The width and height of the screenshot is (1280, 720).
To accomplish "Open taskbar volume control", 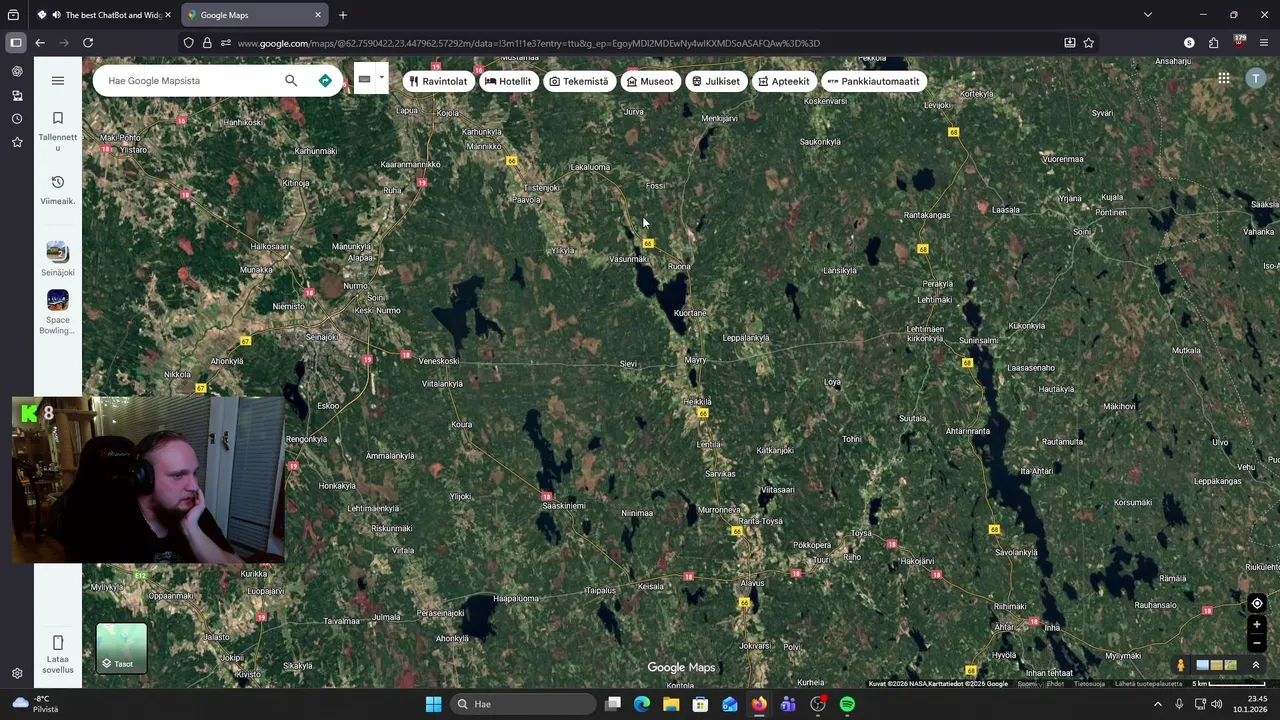I will click(x=1217, y=704).
